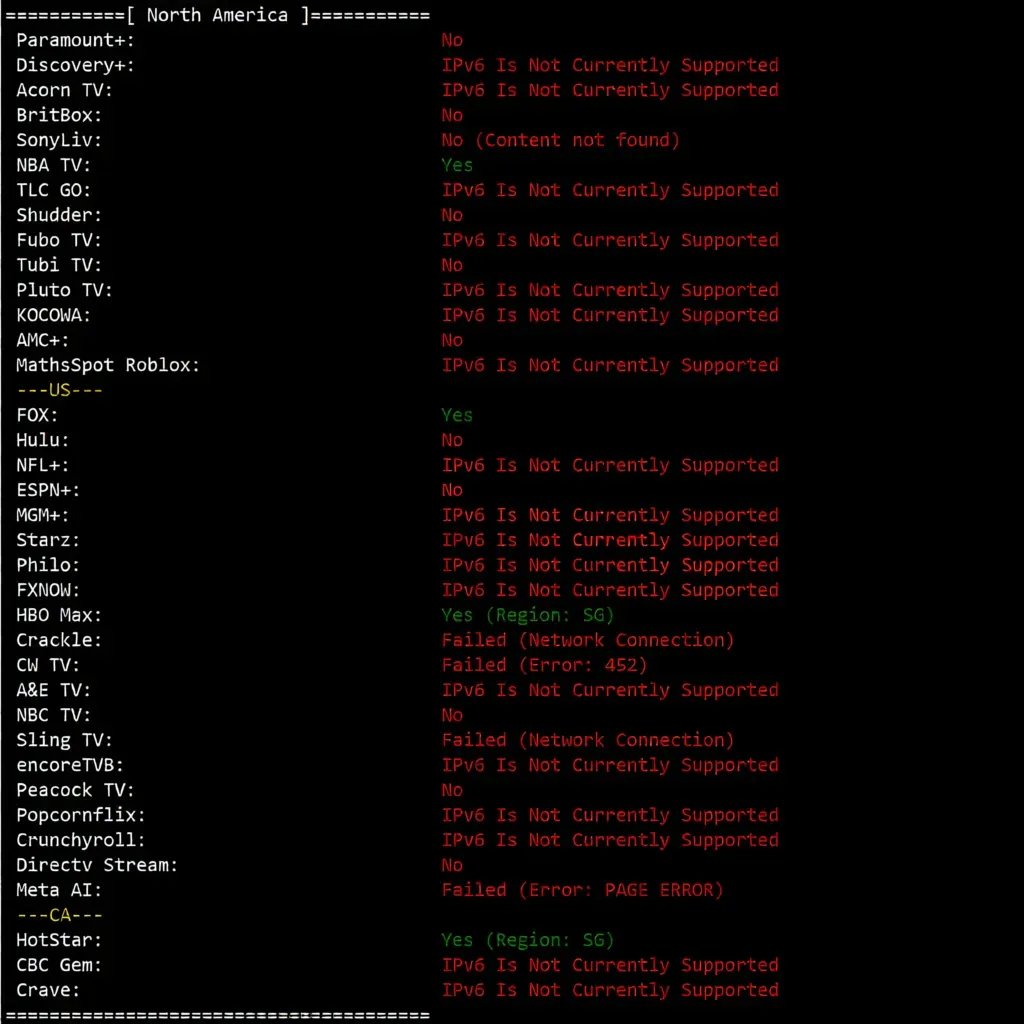Screen dimensions: 1024x1024
Task: Click IPv6 not supported message beside Crunchyroll
Action: click(x=610, y=840)
